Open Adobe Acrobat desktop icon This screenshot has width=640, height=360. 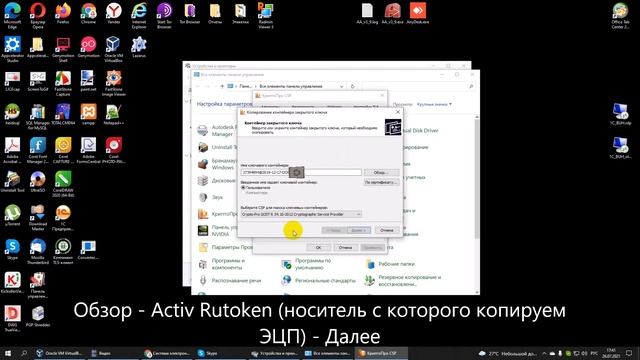[12, 150]
